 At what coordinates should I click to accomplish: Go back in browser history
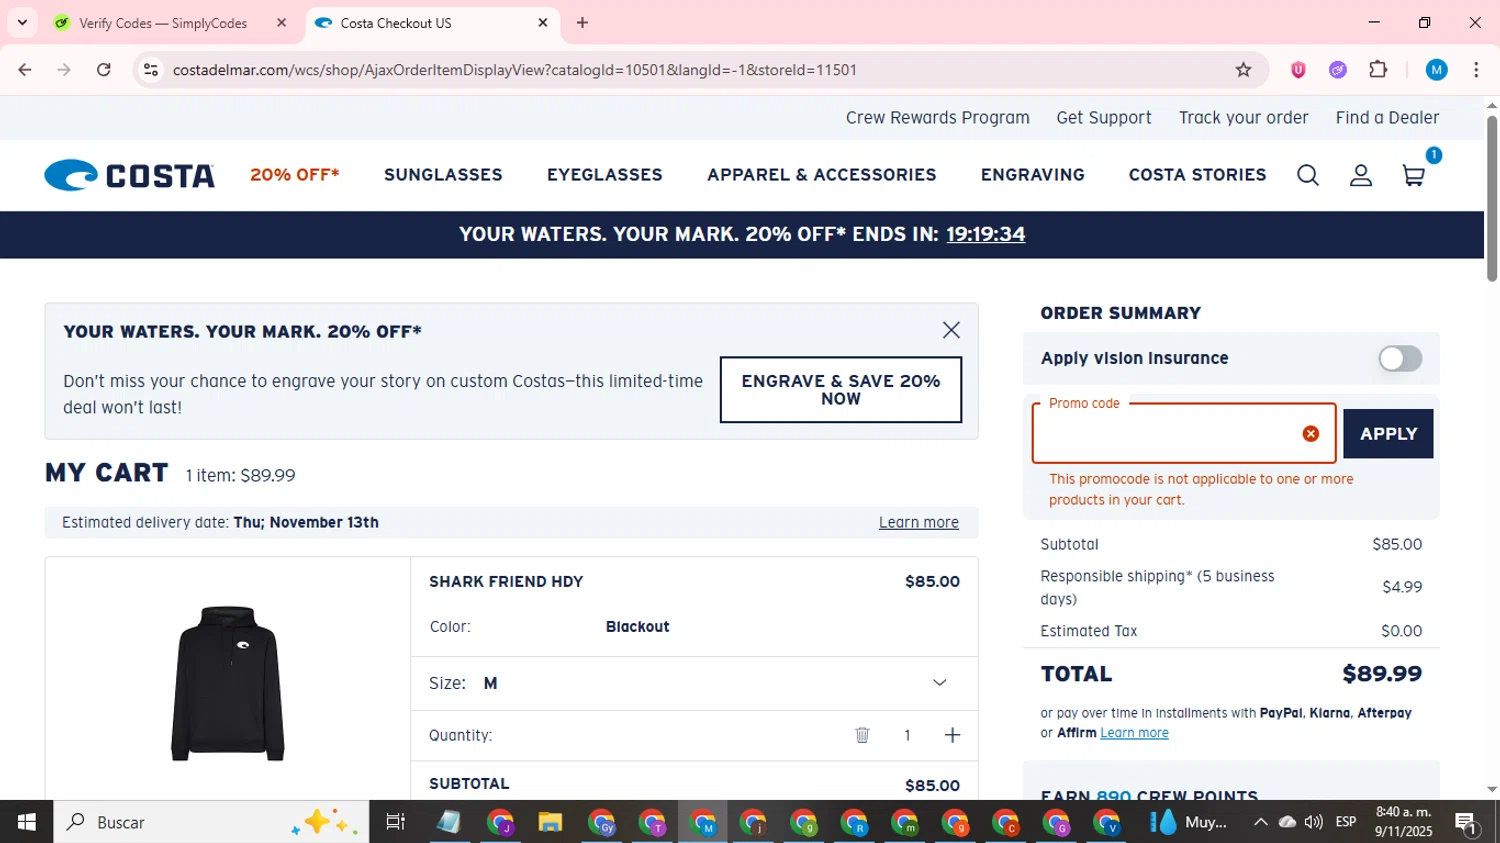click(25, 70)
